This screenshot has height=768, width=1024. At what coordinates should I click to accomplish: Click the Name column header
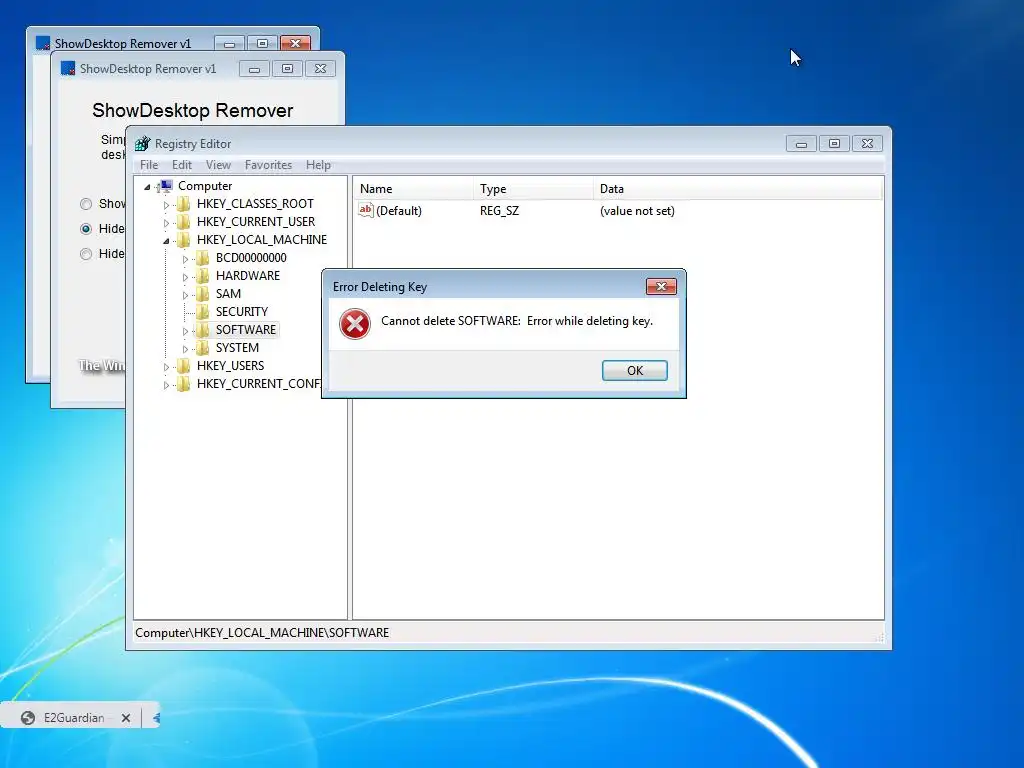click(x=414, y=189)
